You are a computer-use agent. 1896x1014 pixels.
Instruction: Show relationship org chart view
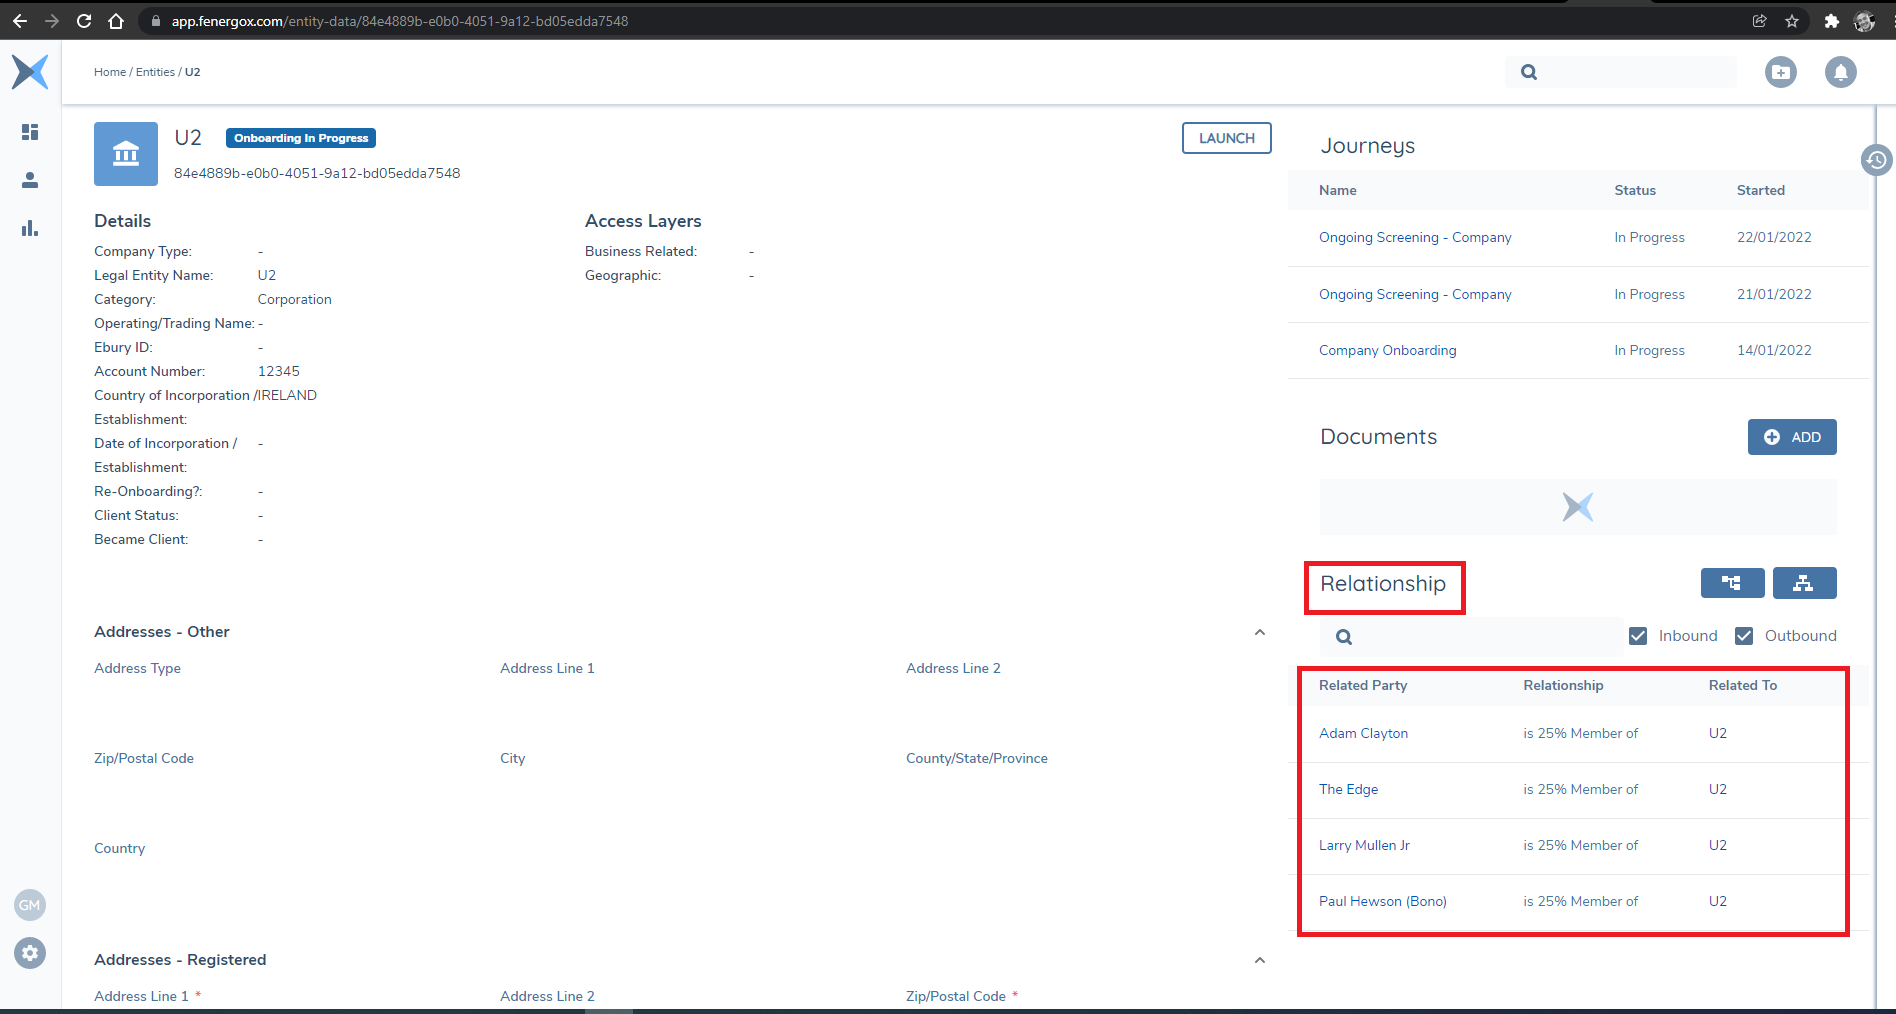[1804, 583]
